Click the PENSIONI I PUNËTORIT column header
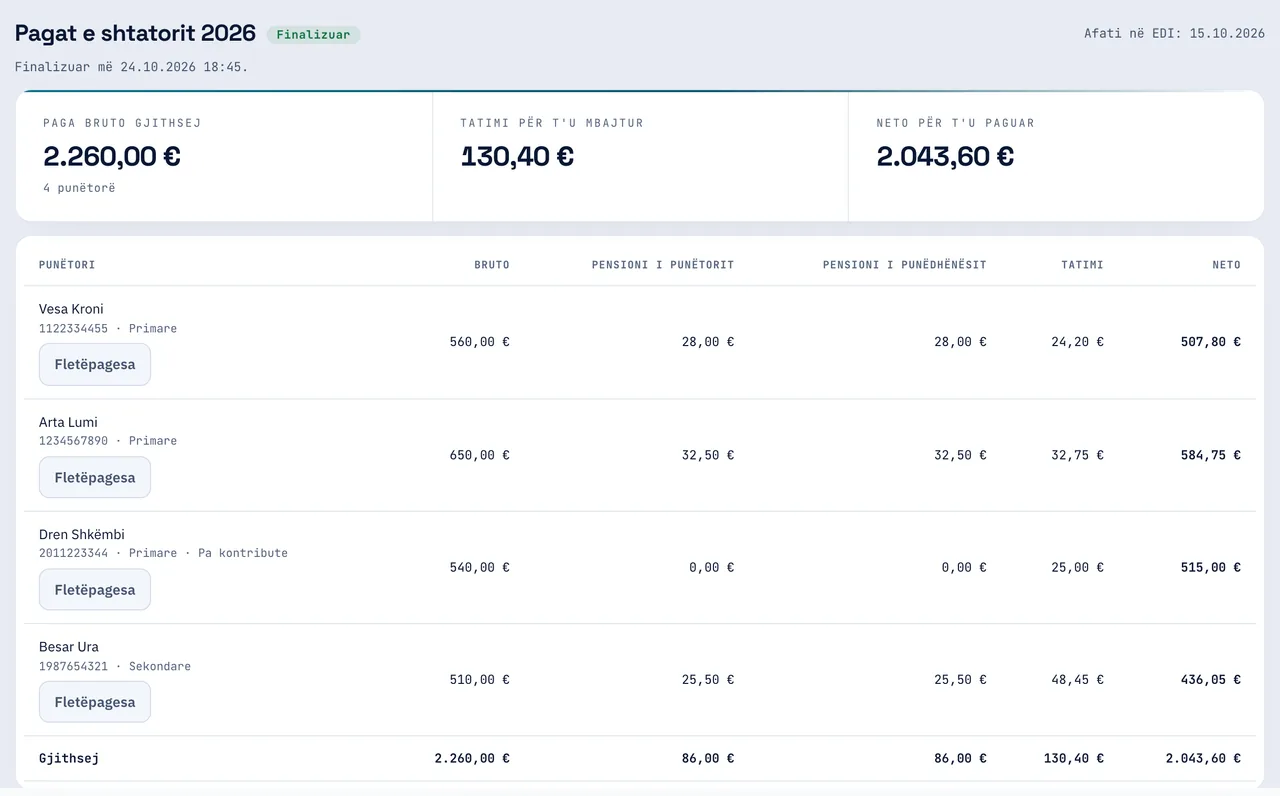Image resolution: width=1280 pixels, height=796 pixels. coord(663,265)
